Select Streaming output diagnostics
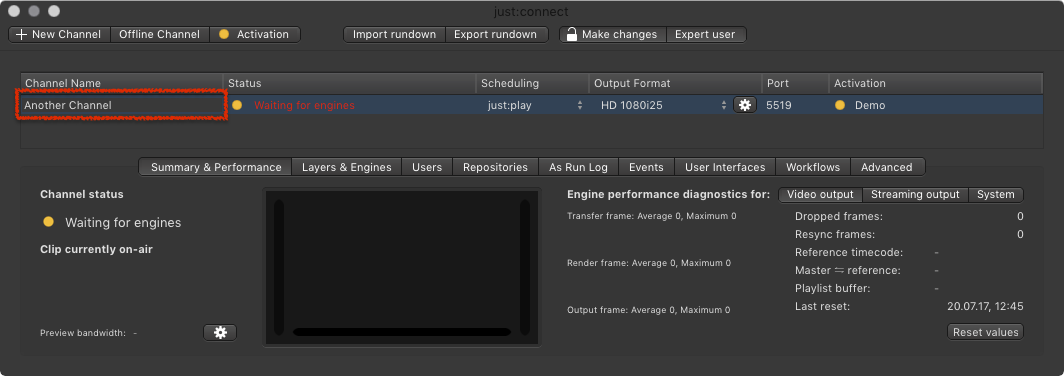The width and height of the screenshot is (1064, 376). click(915, 195)
